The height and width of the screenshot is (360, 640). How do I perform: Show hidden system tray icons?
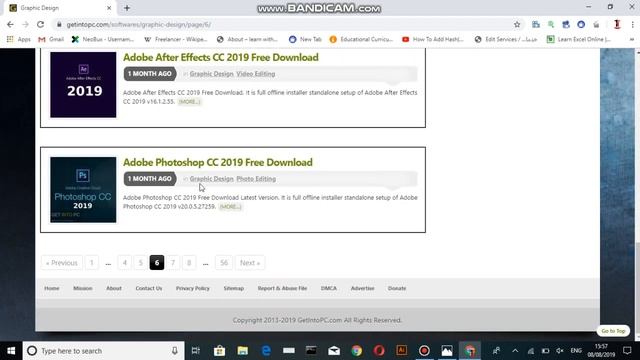[515, 351]
